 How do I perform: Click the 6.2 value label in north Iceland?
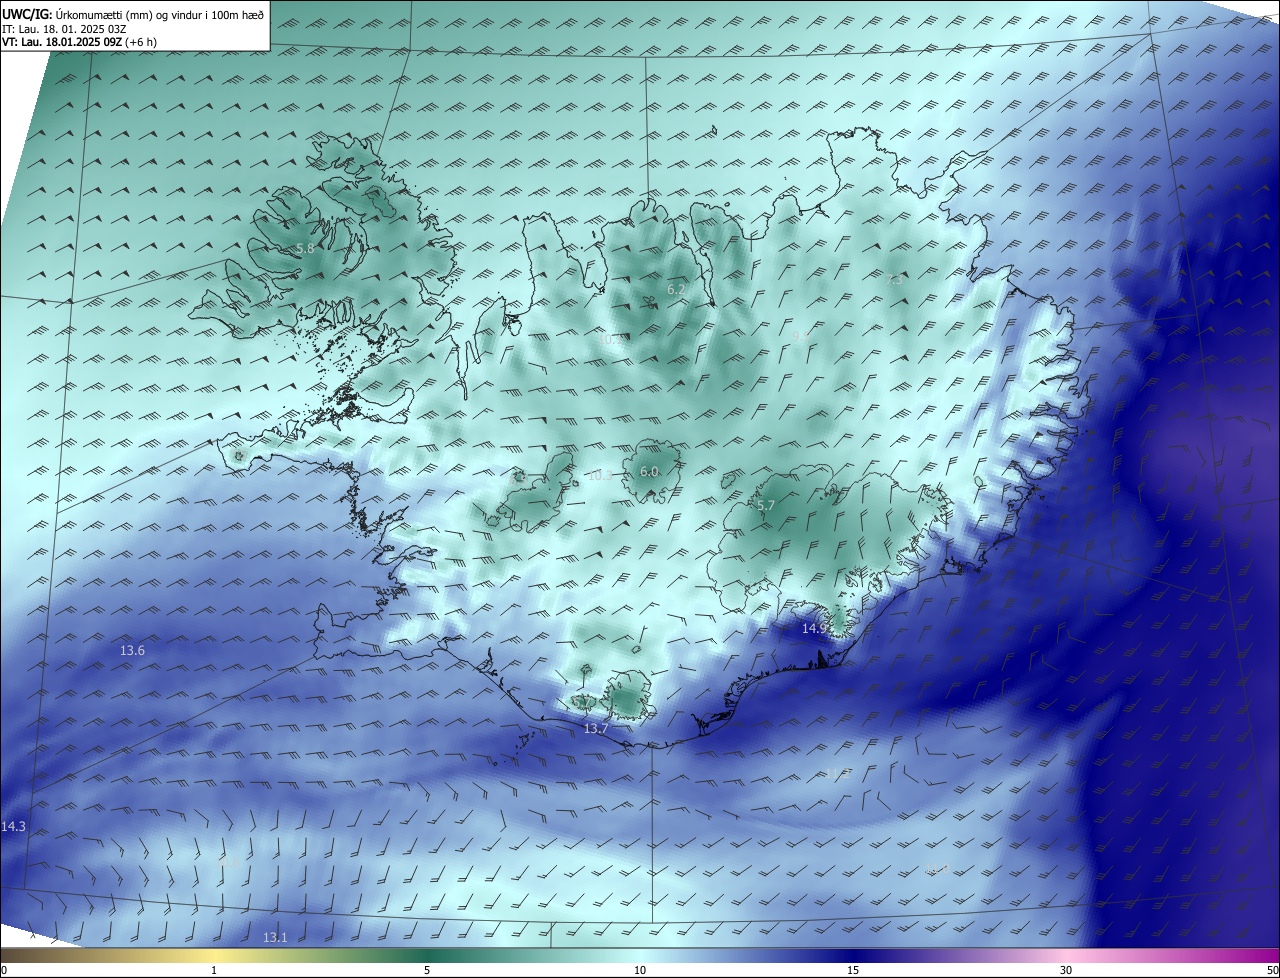click(x=677, y=289)
